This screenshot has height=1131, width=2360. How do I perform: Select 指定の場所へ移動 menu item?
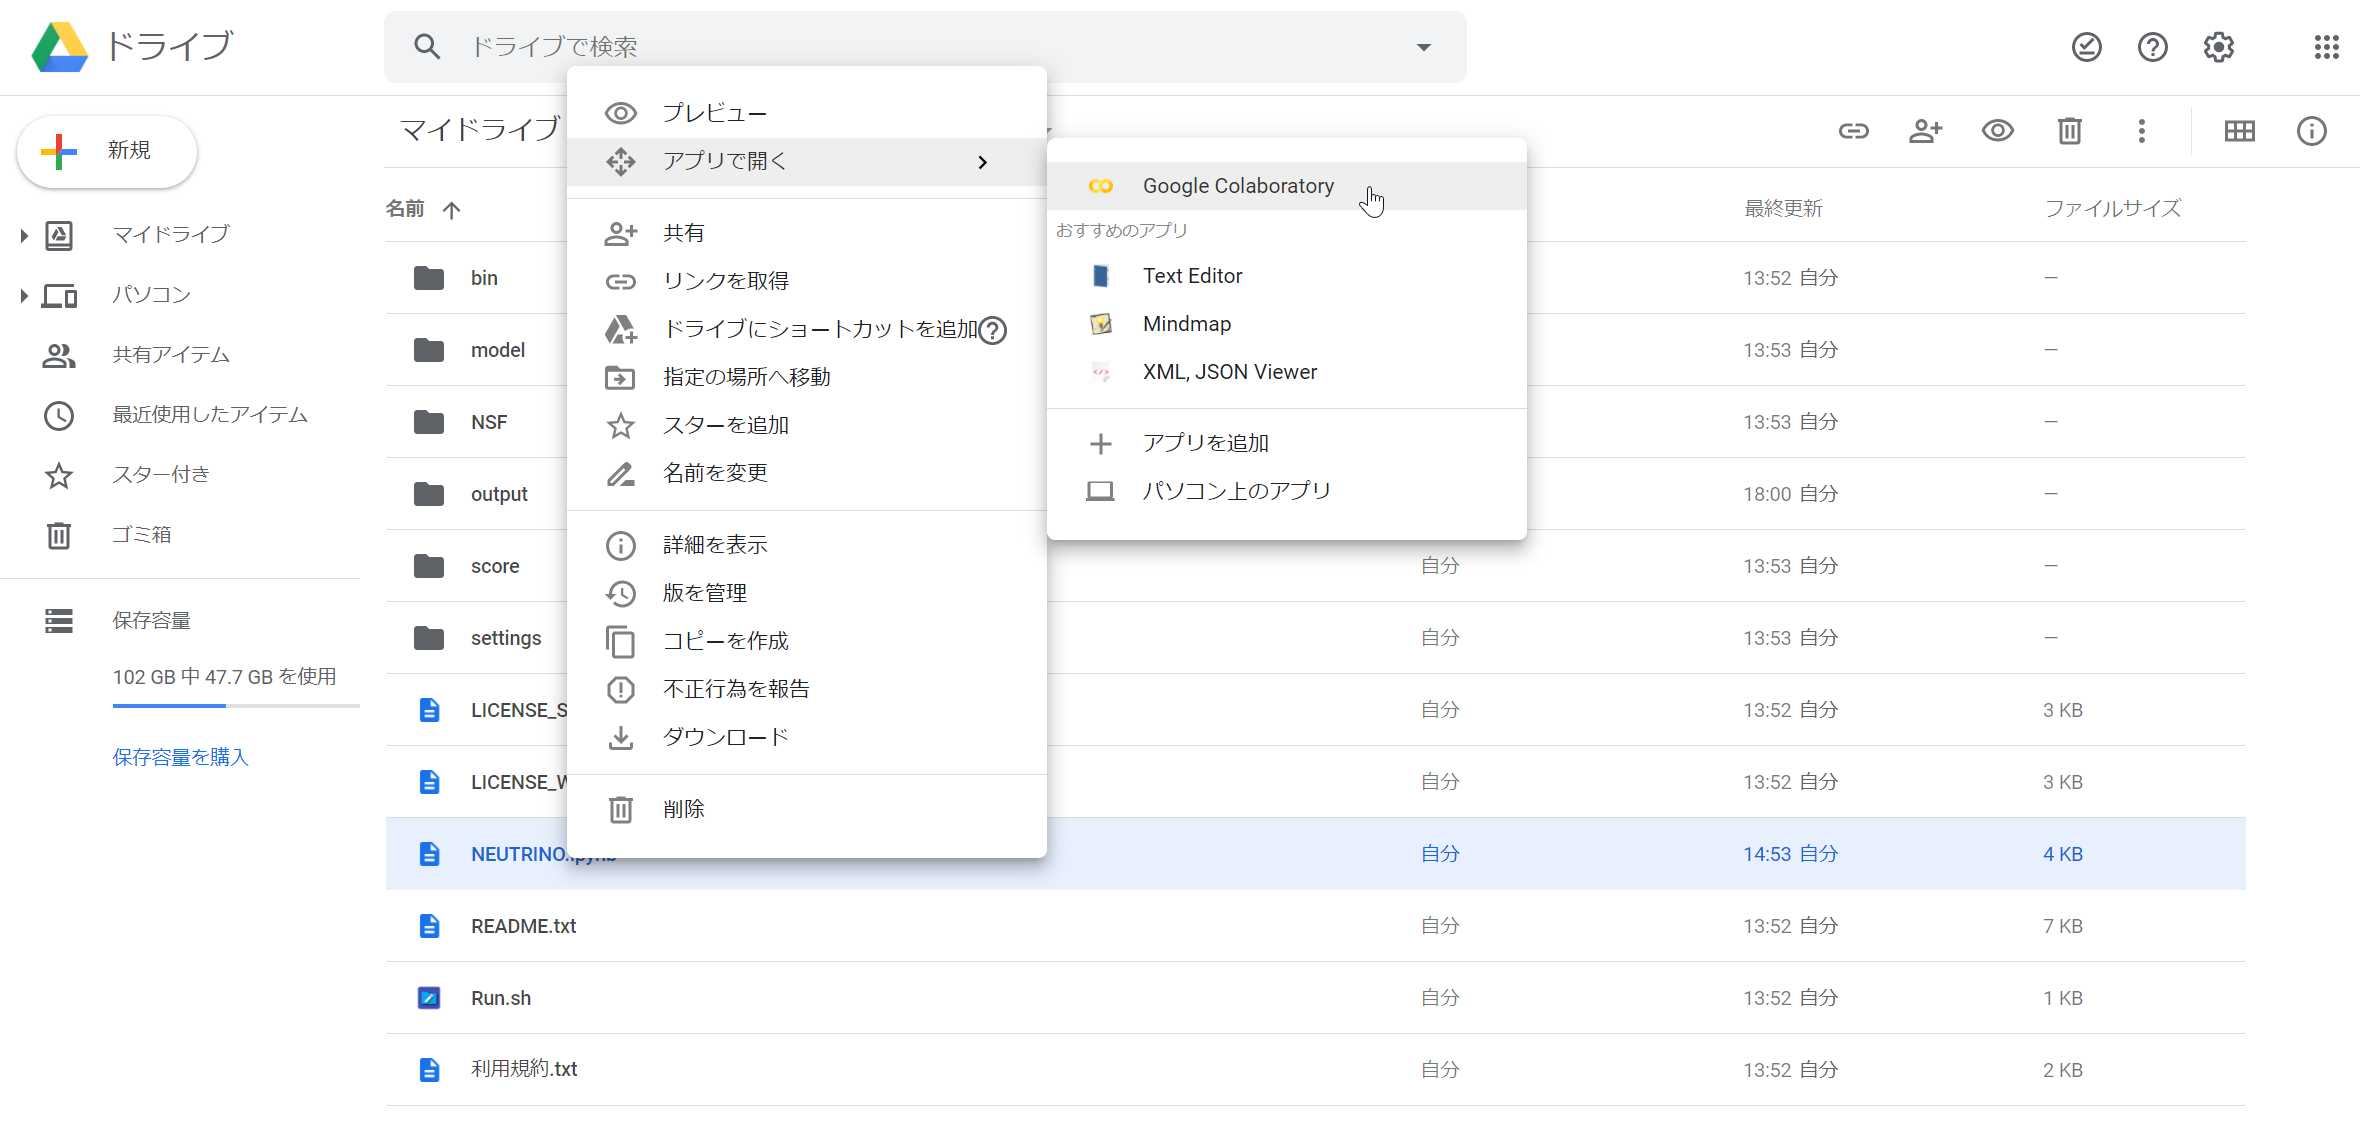tap(807, 377)
